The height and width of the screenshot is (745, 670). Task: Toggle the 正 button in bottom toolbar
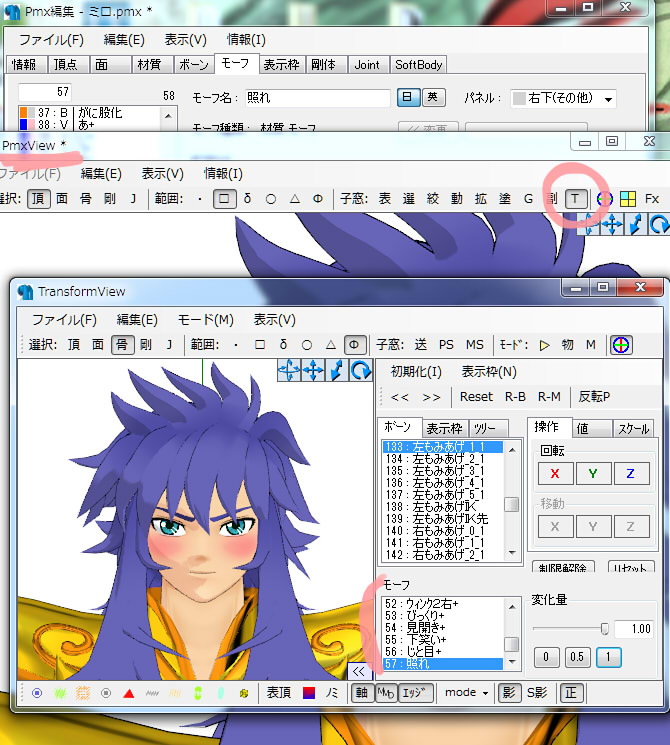(571, 693)
